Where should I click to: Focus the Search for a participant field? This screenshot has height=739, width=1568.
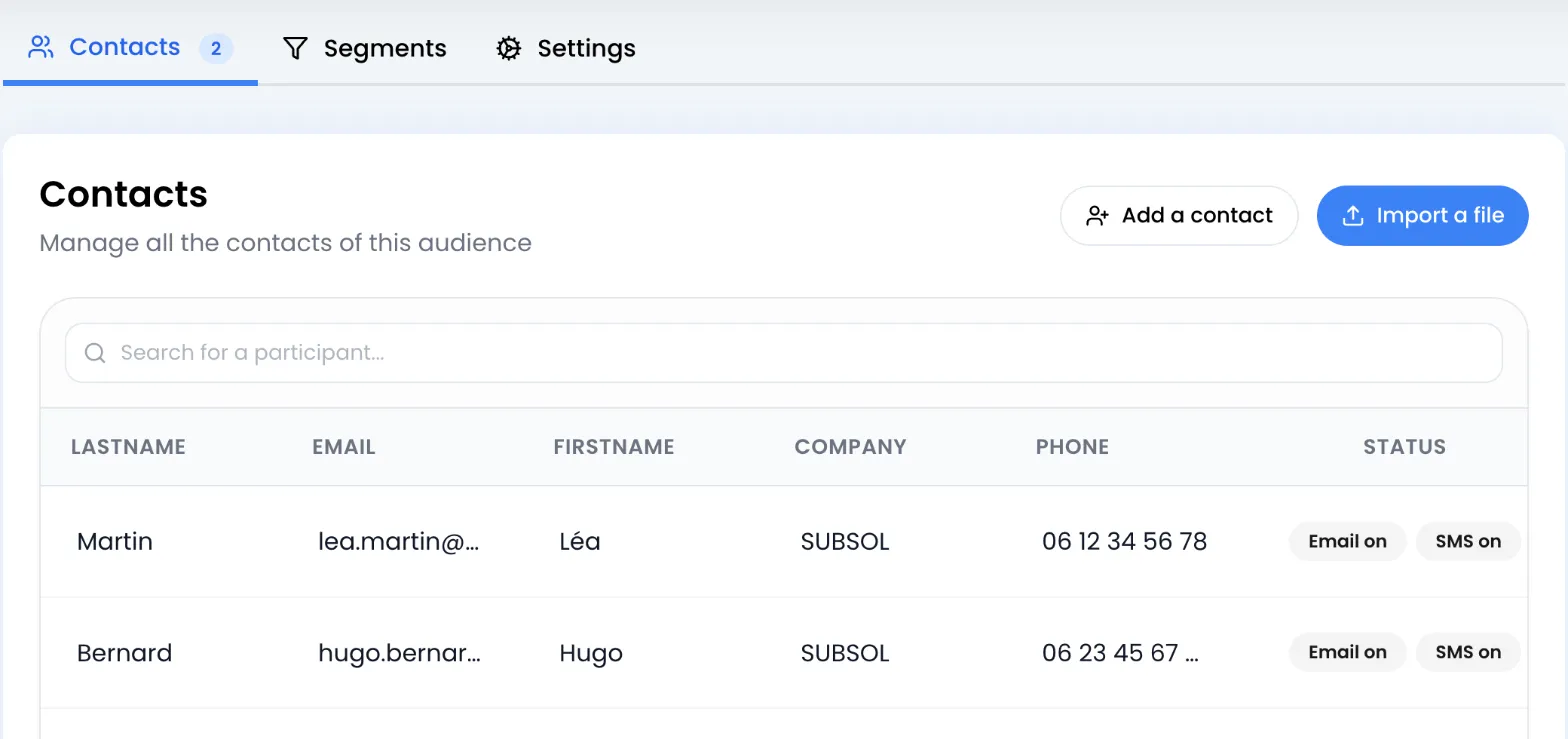pos(784,353)
